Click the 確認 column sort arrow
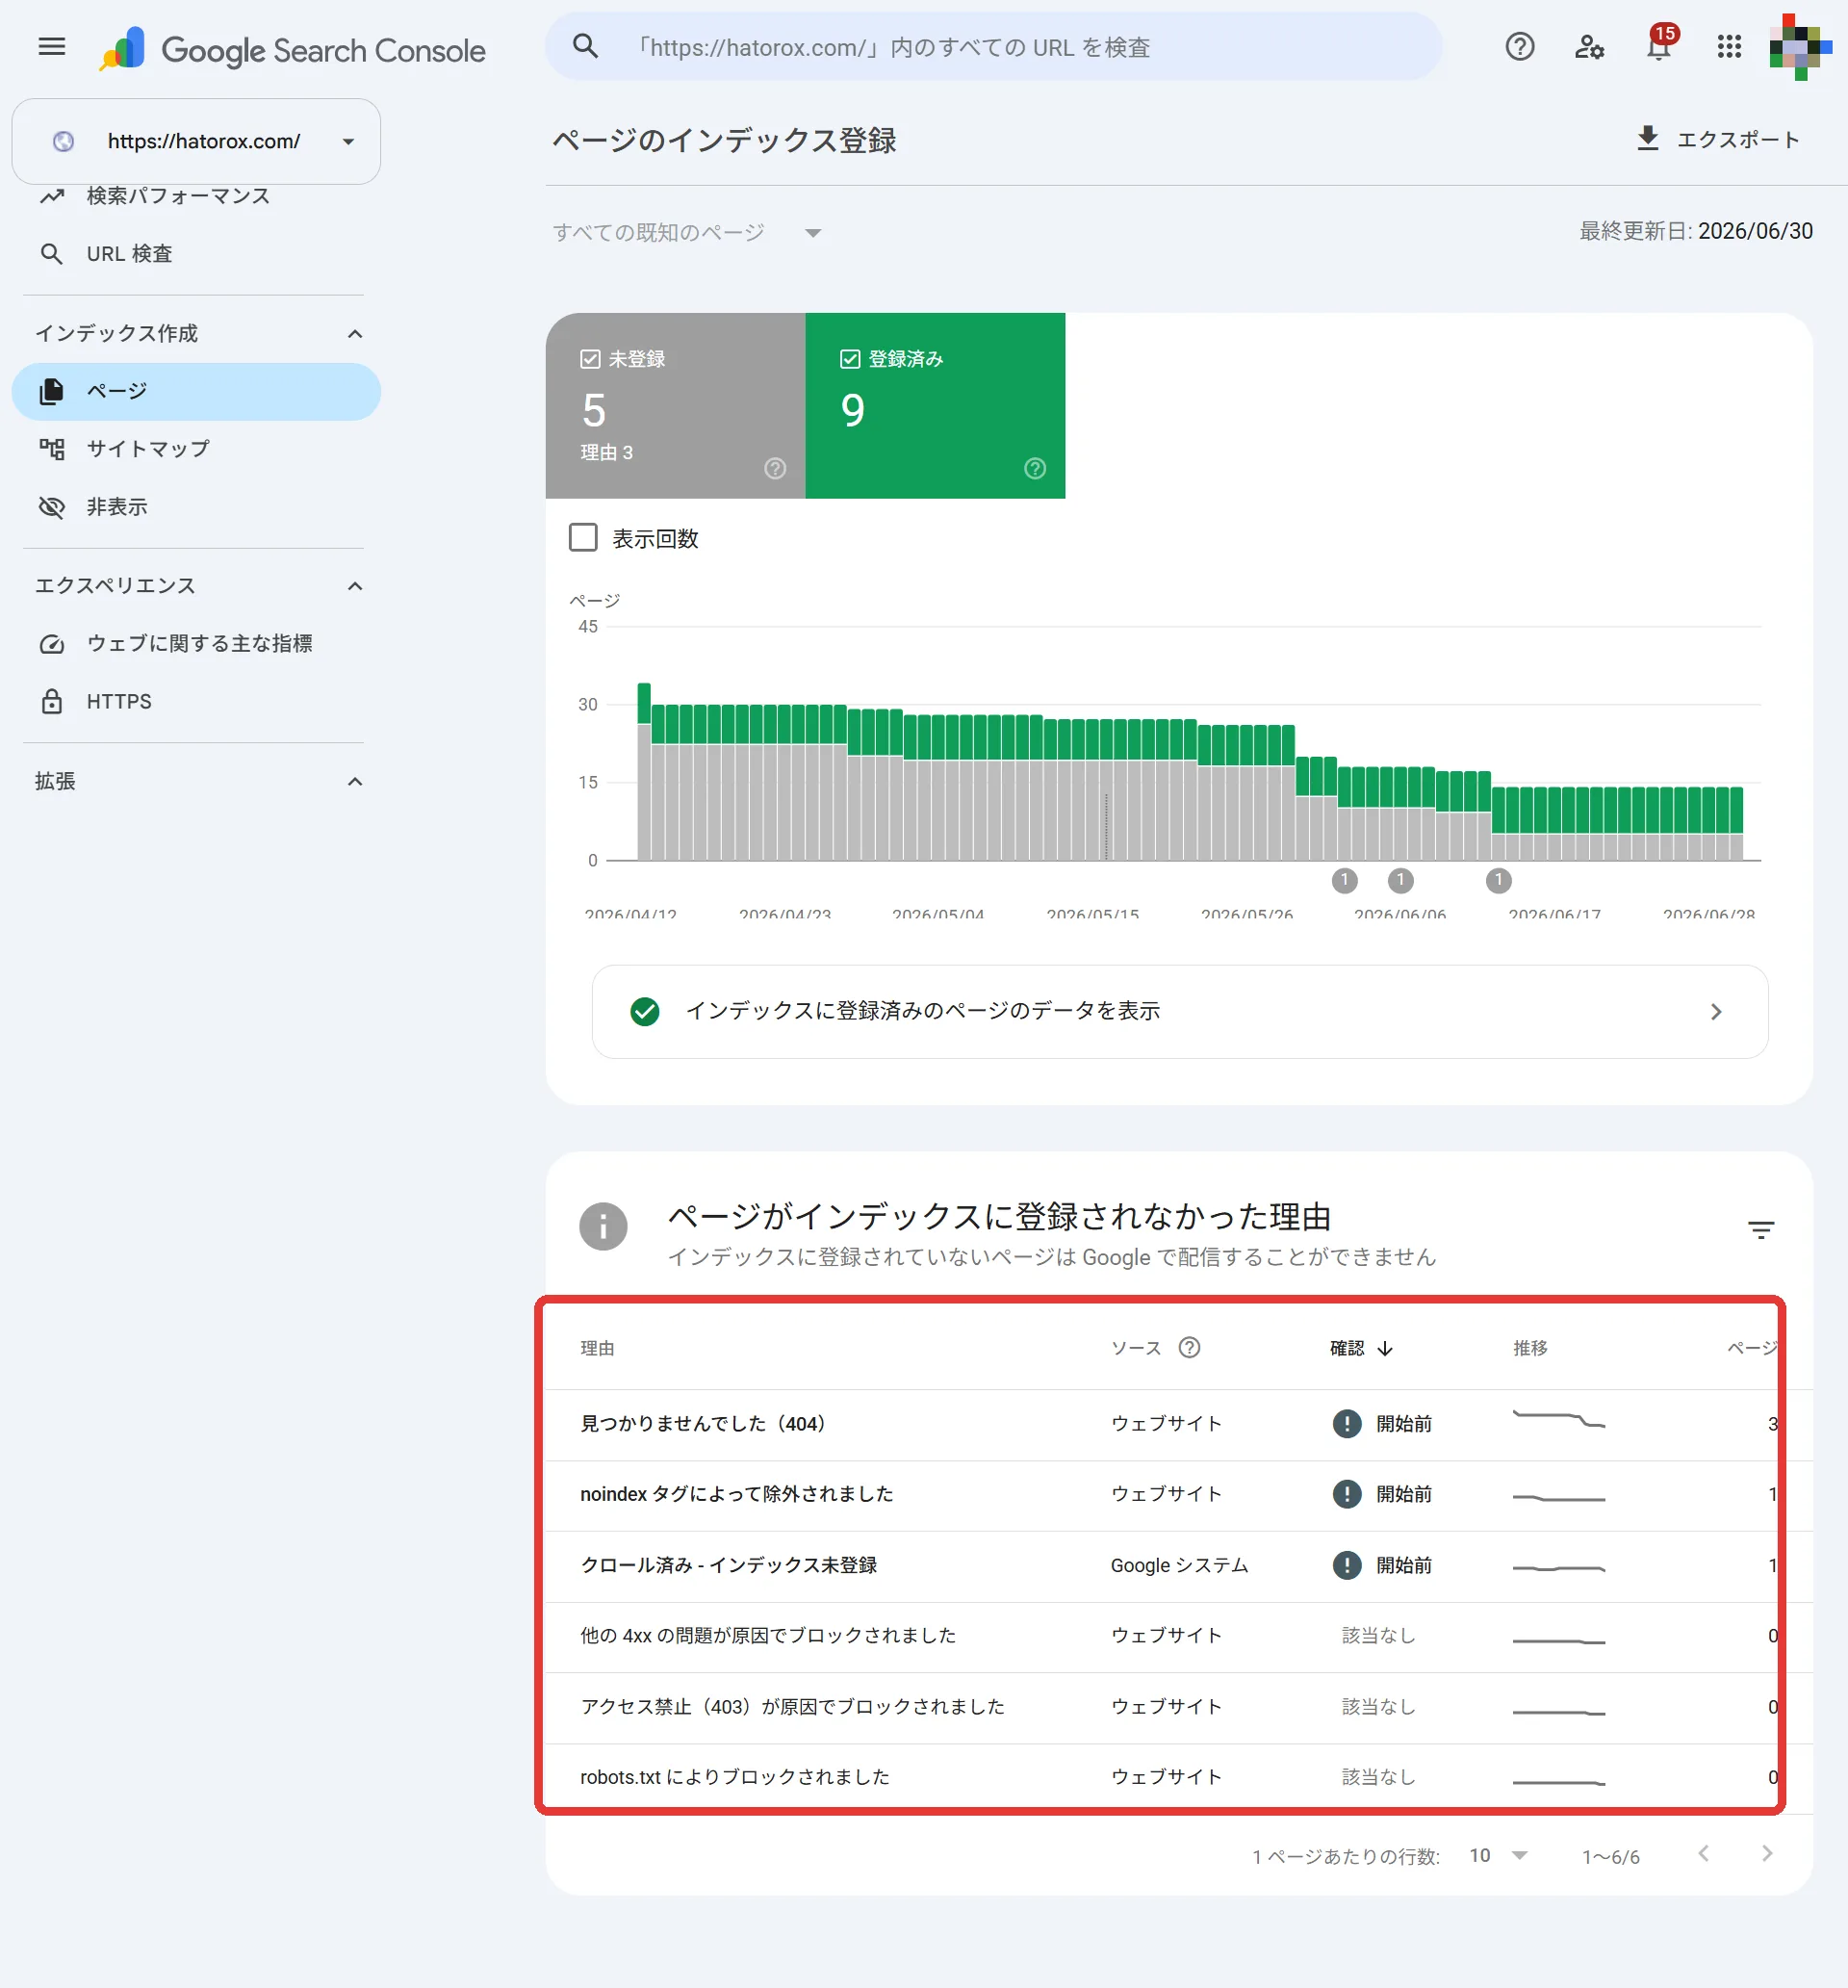This screenshot has width=1848, height=1988. click(x=1385, y=1349)
